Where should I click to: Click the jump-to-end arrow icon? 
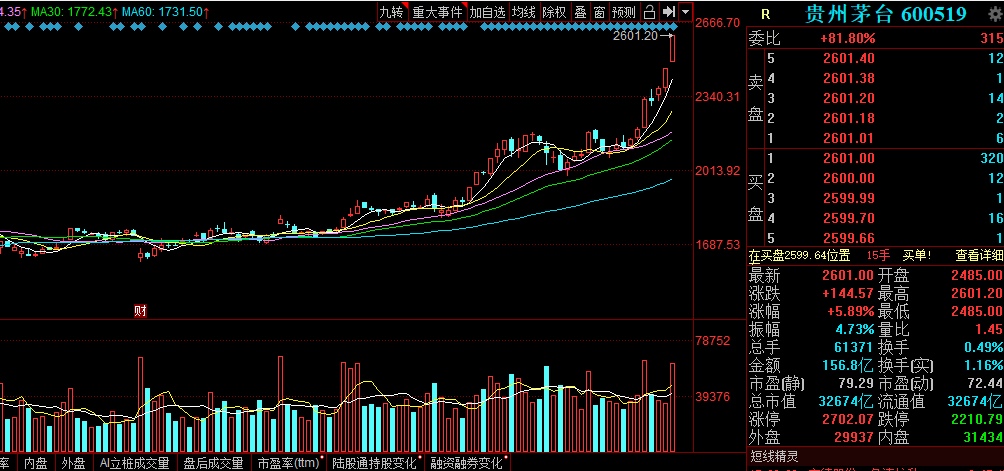point(668,12)
